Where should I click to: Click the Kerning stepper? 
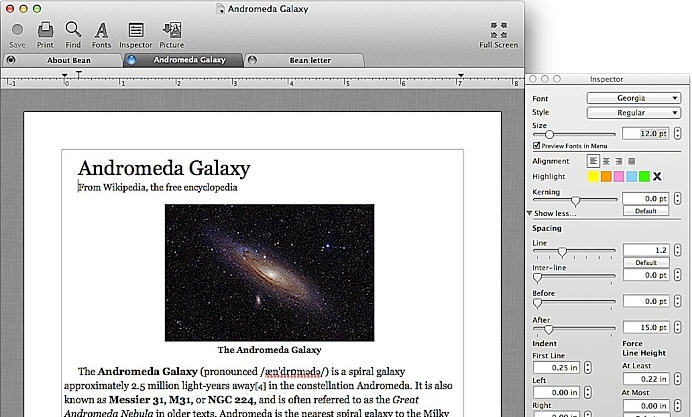(677, 199)
